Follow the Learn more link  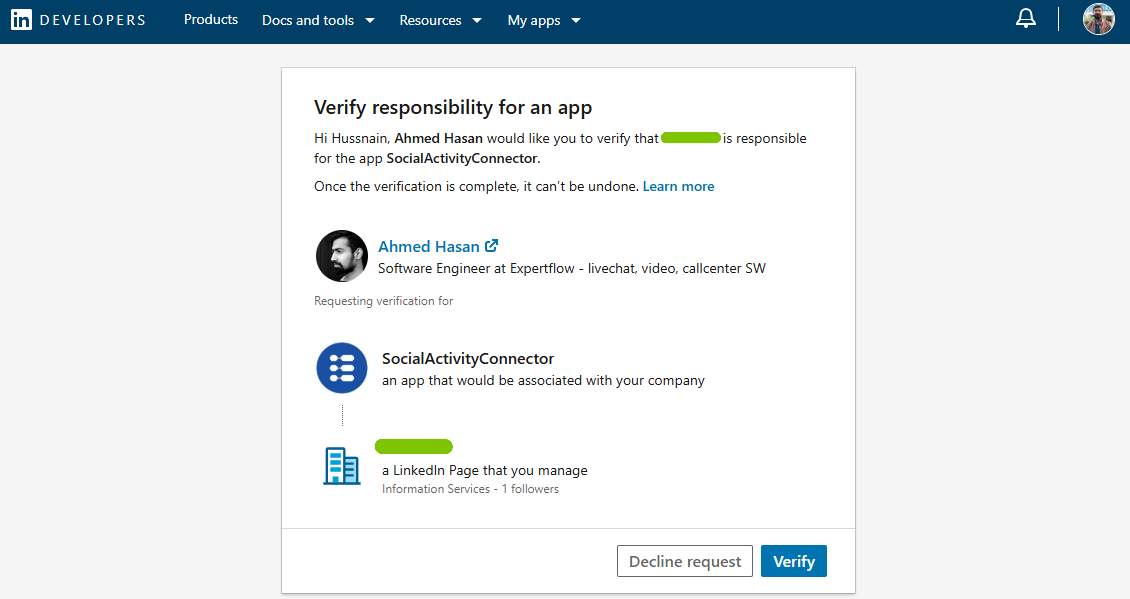[x=678, y=187]
